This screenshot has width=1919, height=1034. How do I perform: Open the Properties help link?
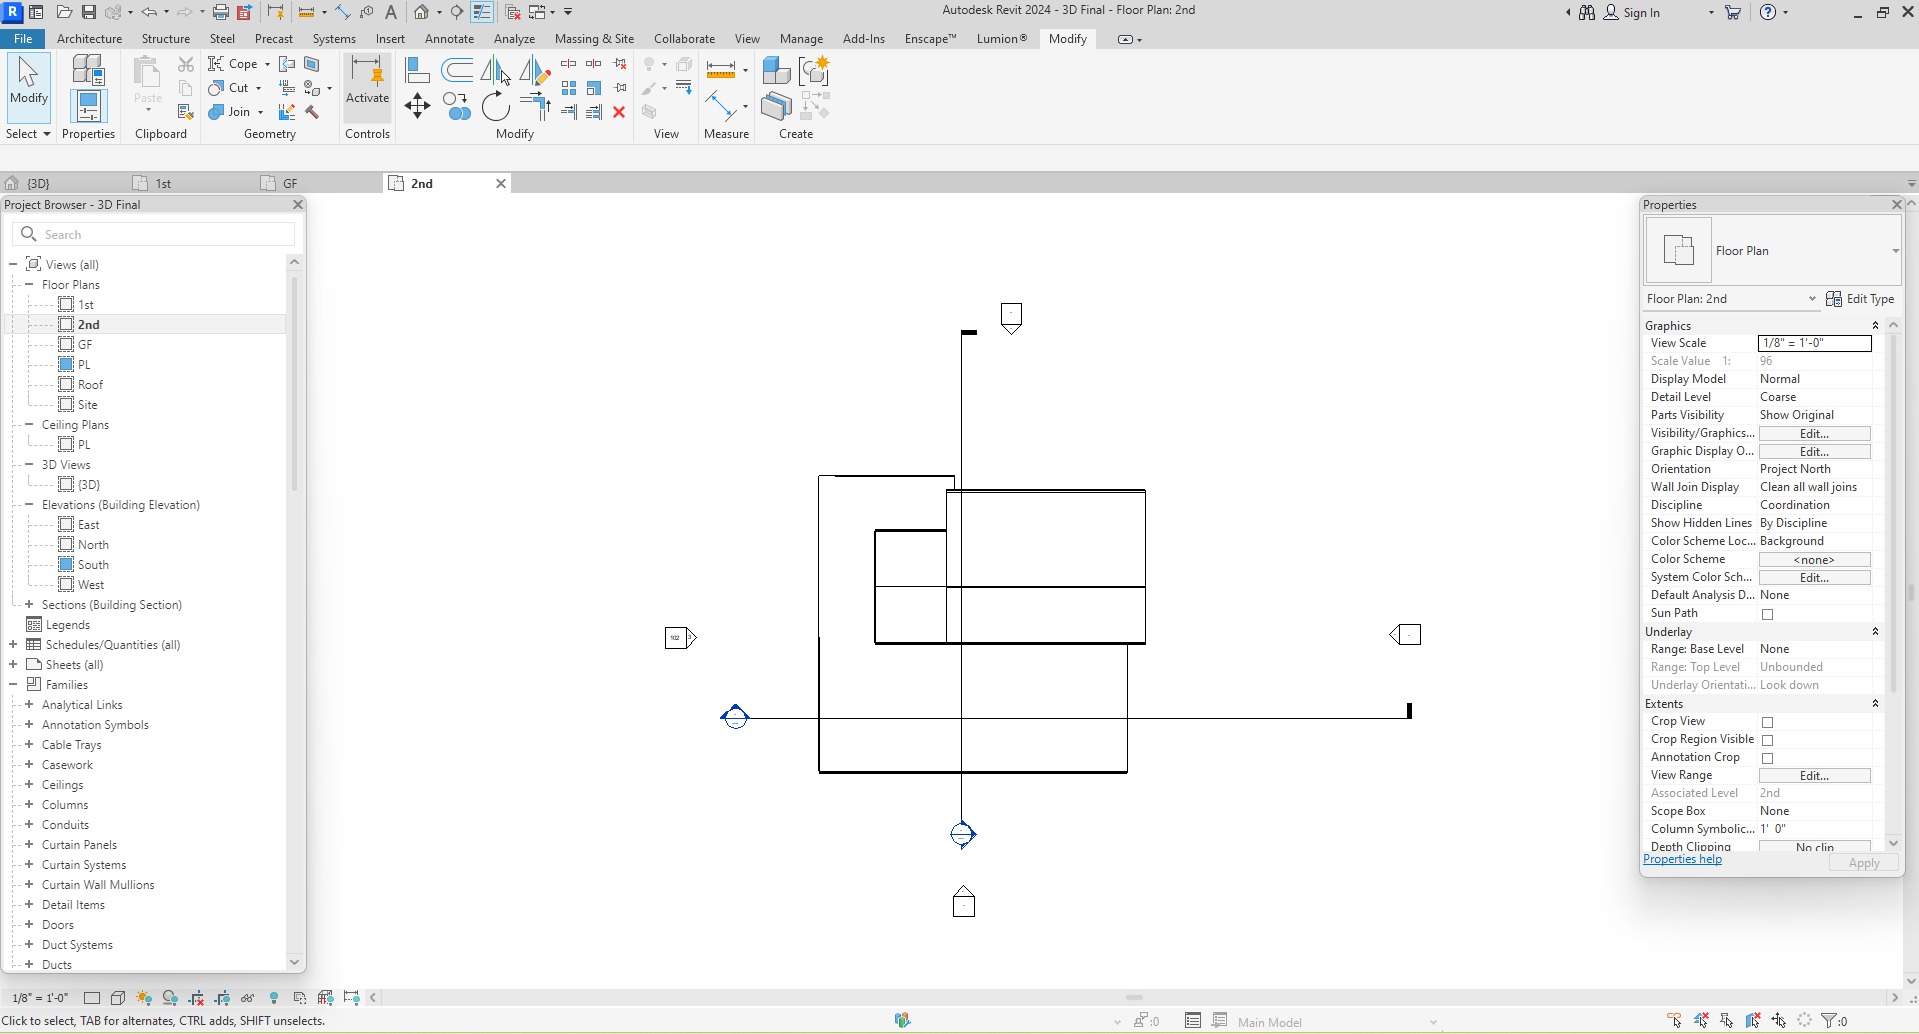(x=1682, y=859)
